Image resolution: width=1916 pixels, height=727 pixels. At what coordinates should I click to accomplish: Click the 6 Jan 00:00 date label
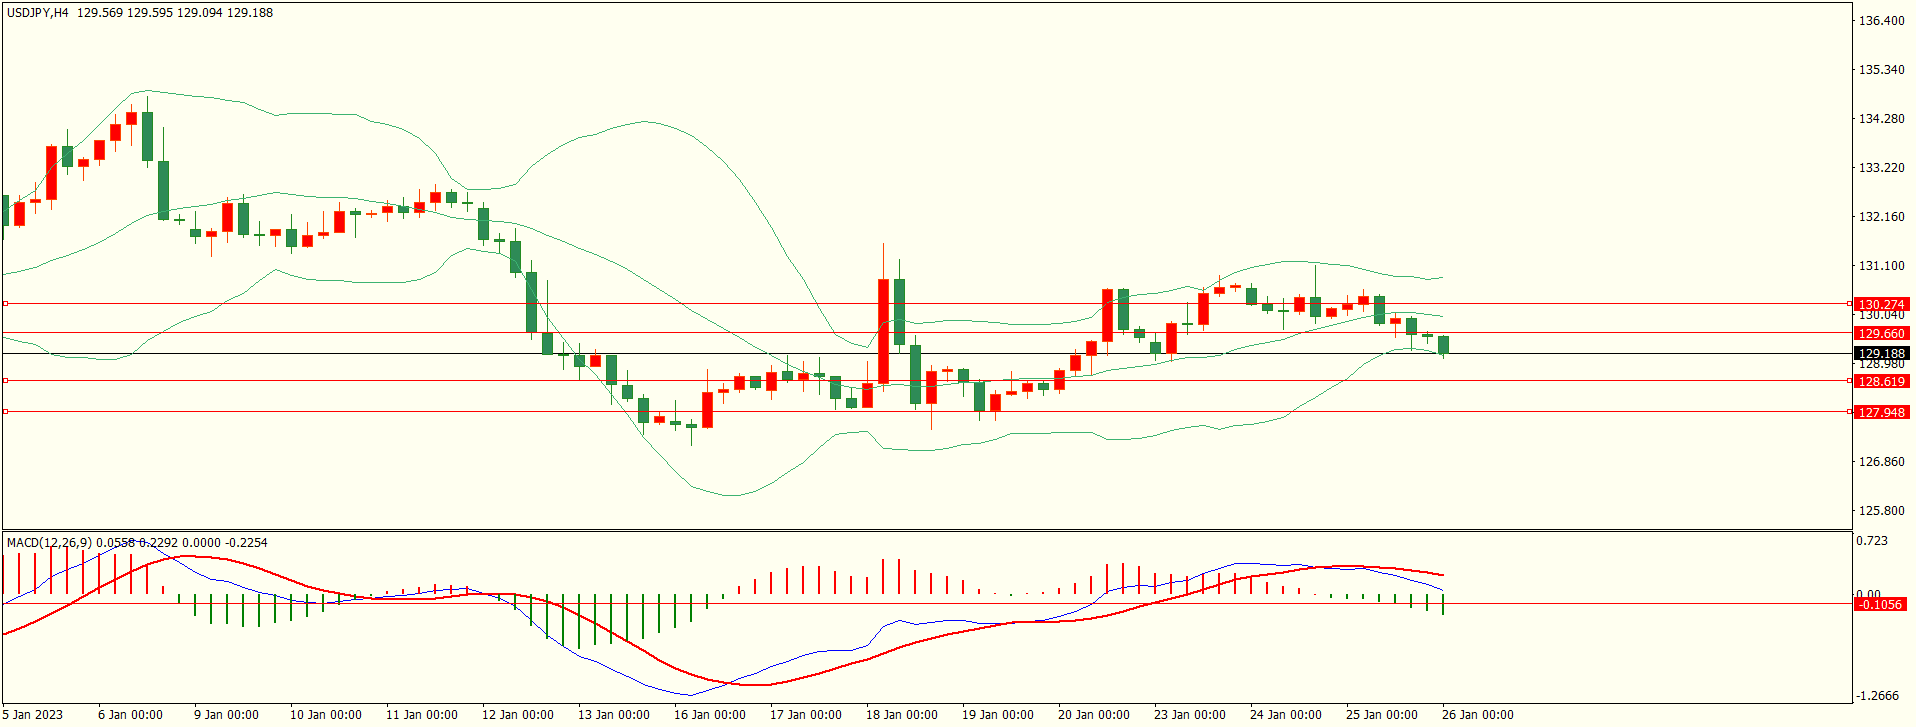coord(130,714)
